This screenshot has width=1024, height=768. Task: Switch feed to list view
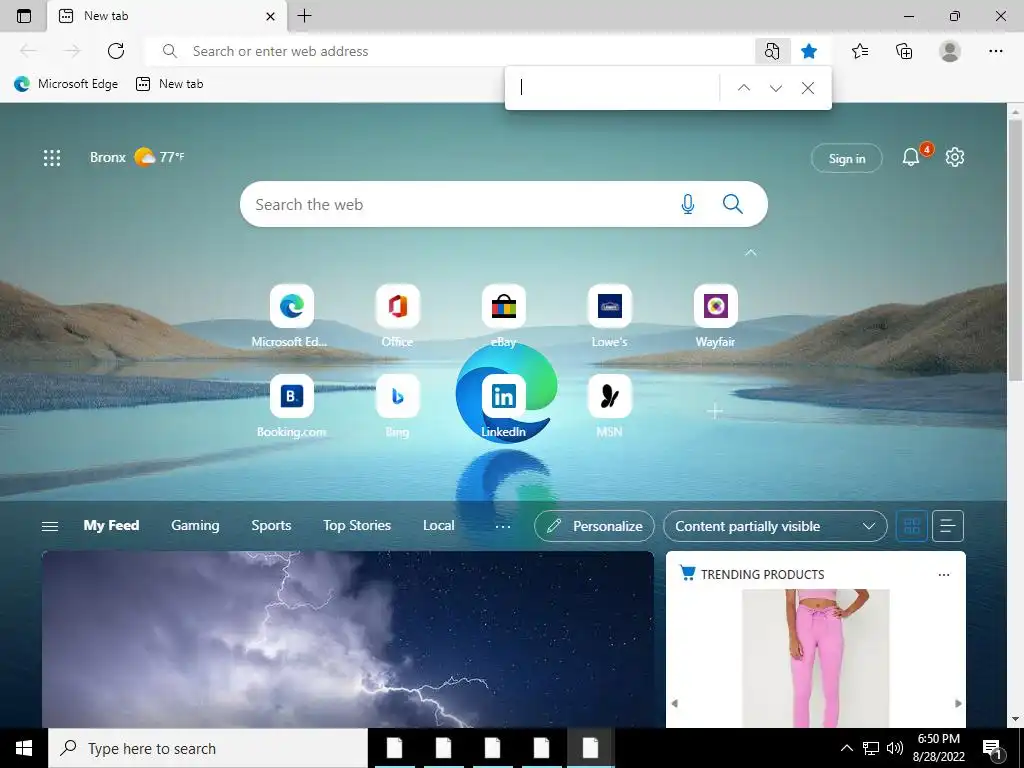coord(948,526)
